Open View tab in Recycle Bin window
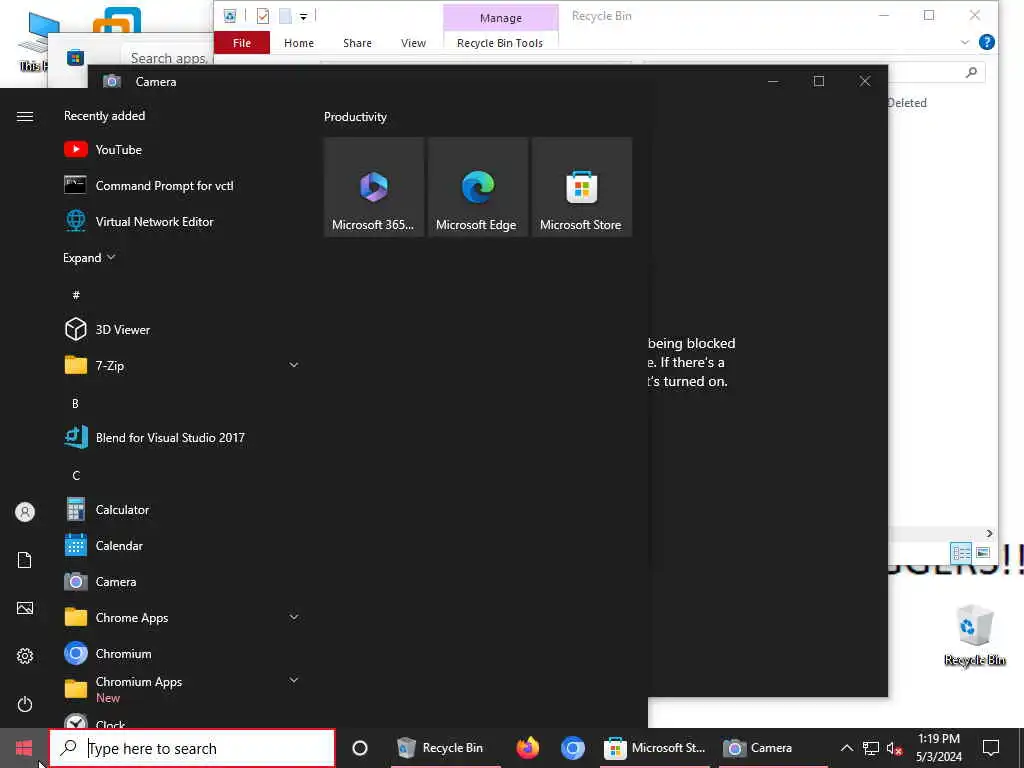1024x768 pixels. [413, 42]
